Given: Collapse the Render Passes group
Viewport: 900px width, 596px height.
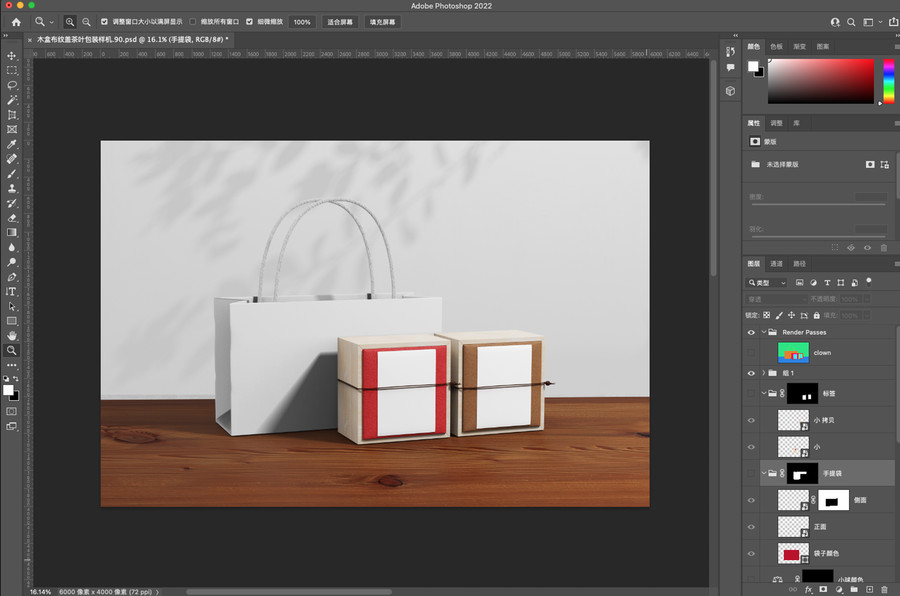Looking at the screenshot, I should [763, 332].
